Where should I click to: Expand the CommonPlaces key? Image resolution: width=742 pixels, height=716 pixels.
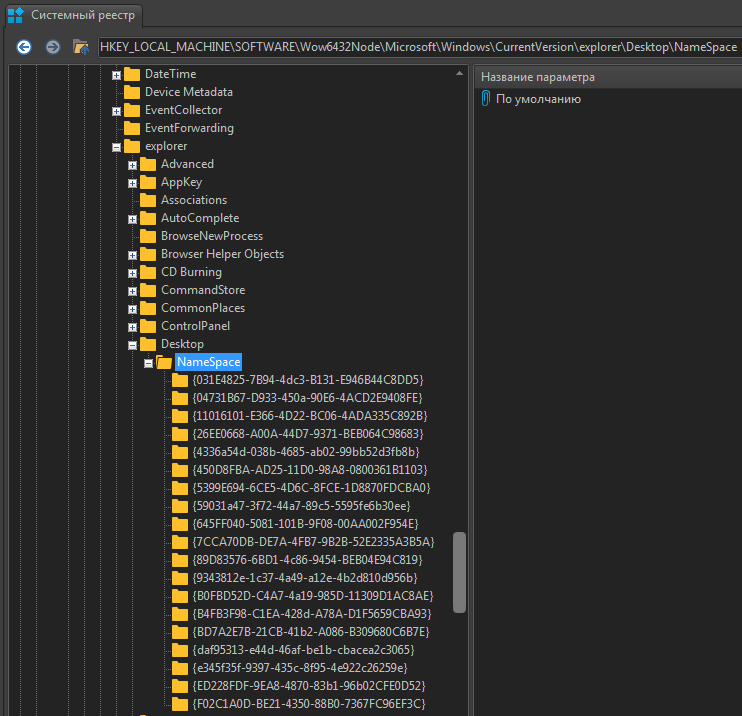[132, 309]
